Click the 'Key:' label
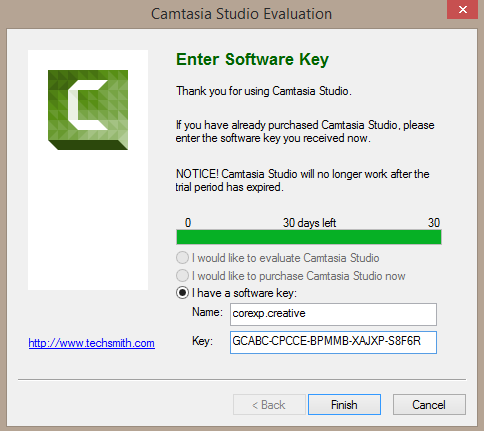The width and height of the screenshot is (484, 431). tap(202, 341)
